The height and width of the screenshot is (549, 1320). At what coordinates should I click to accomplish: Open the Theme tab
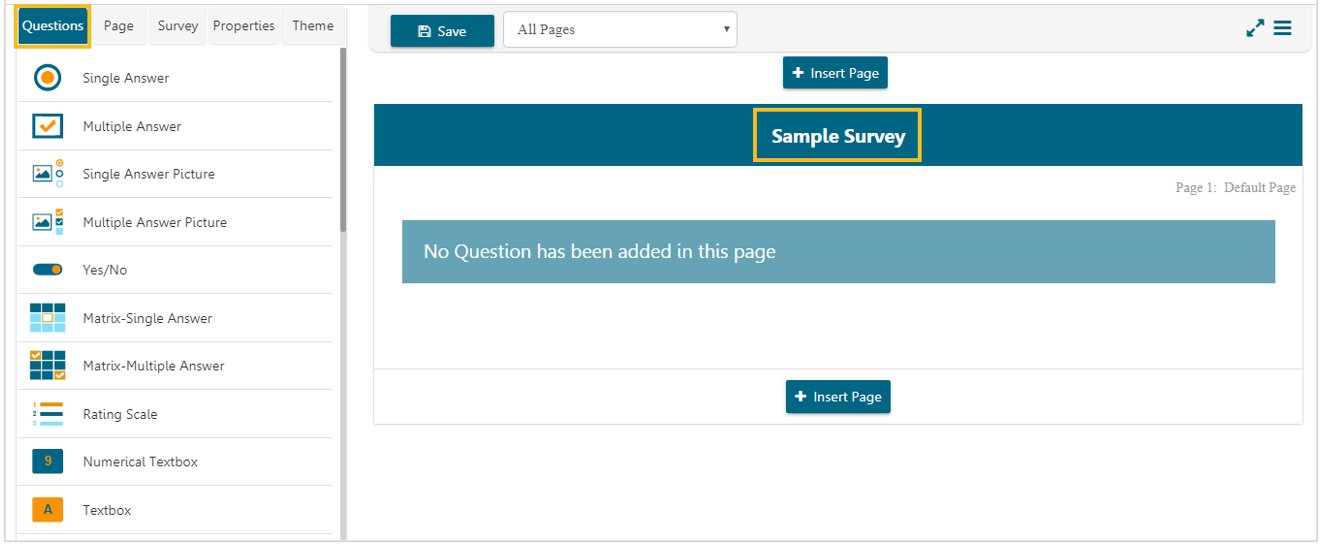tap(313, 26)
